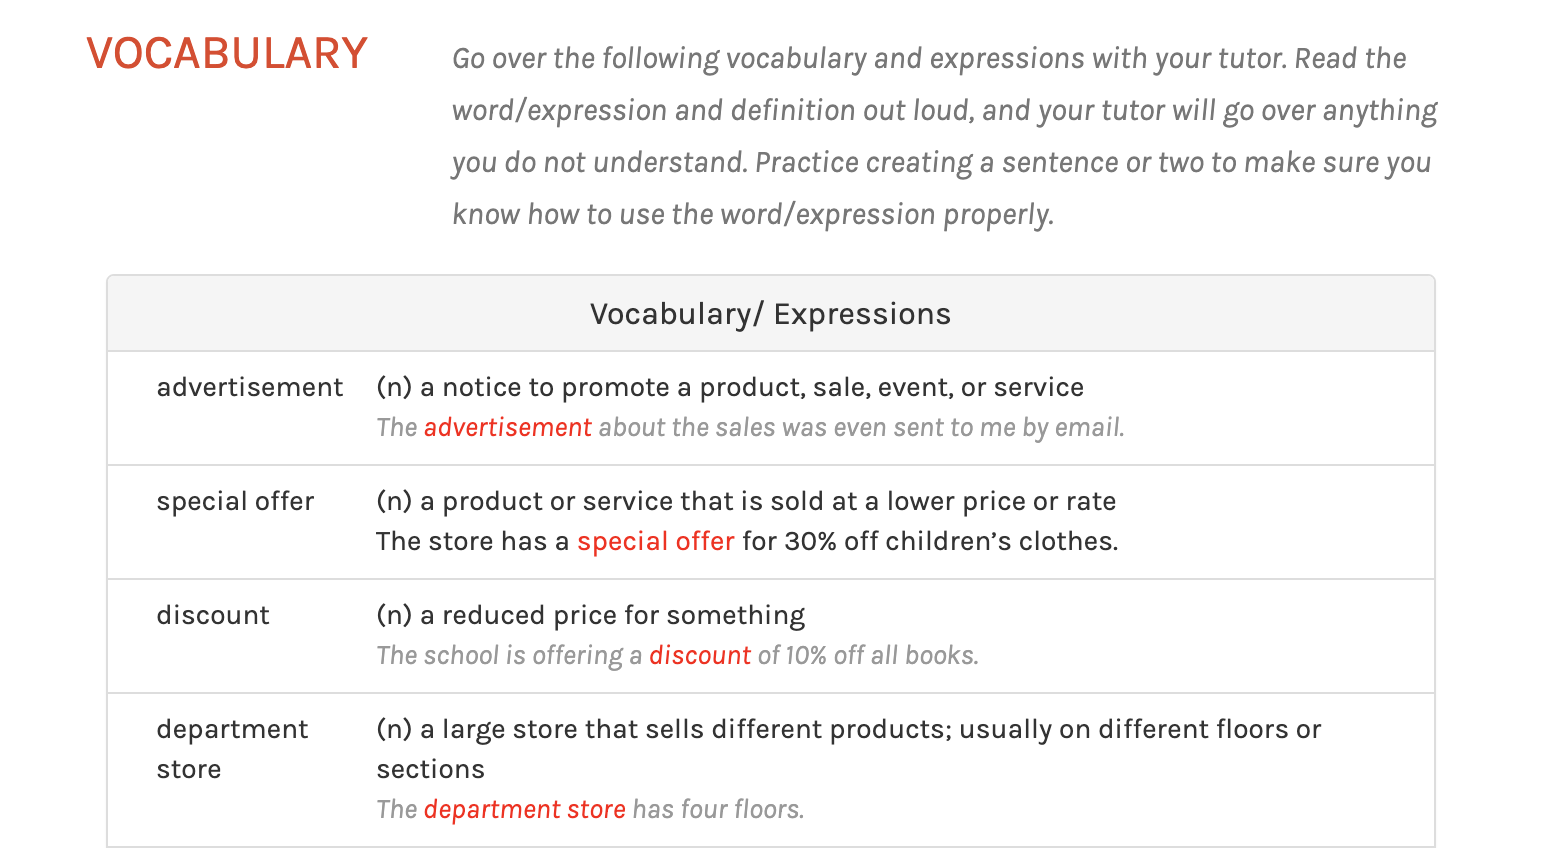This screenshot has height=848, width=1554.
Task: Click the text 'of 10% off all books'
Action: click(x=868, y=656)
